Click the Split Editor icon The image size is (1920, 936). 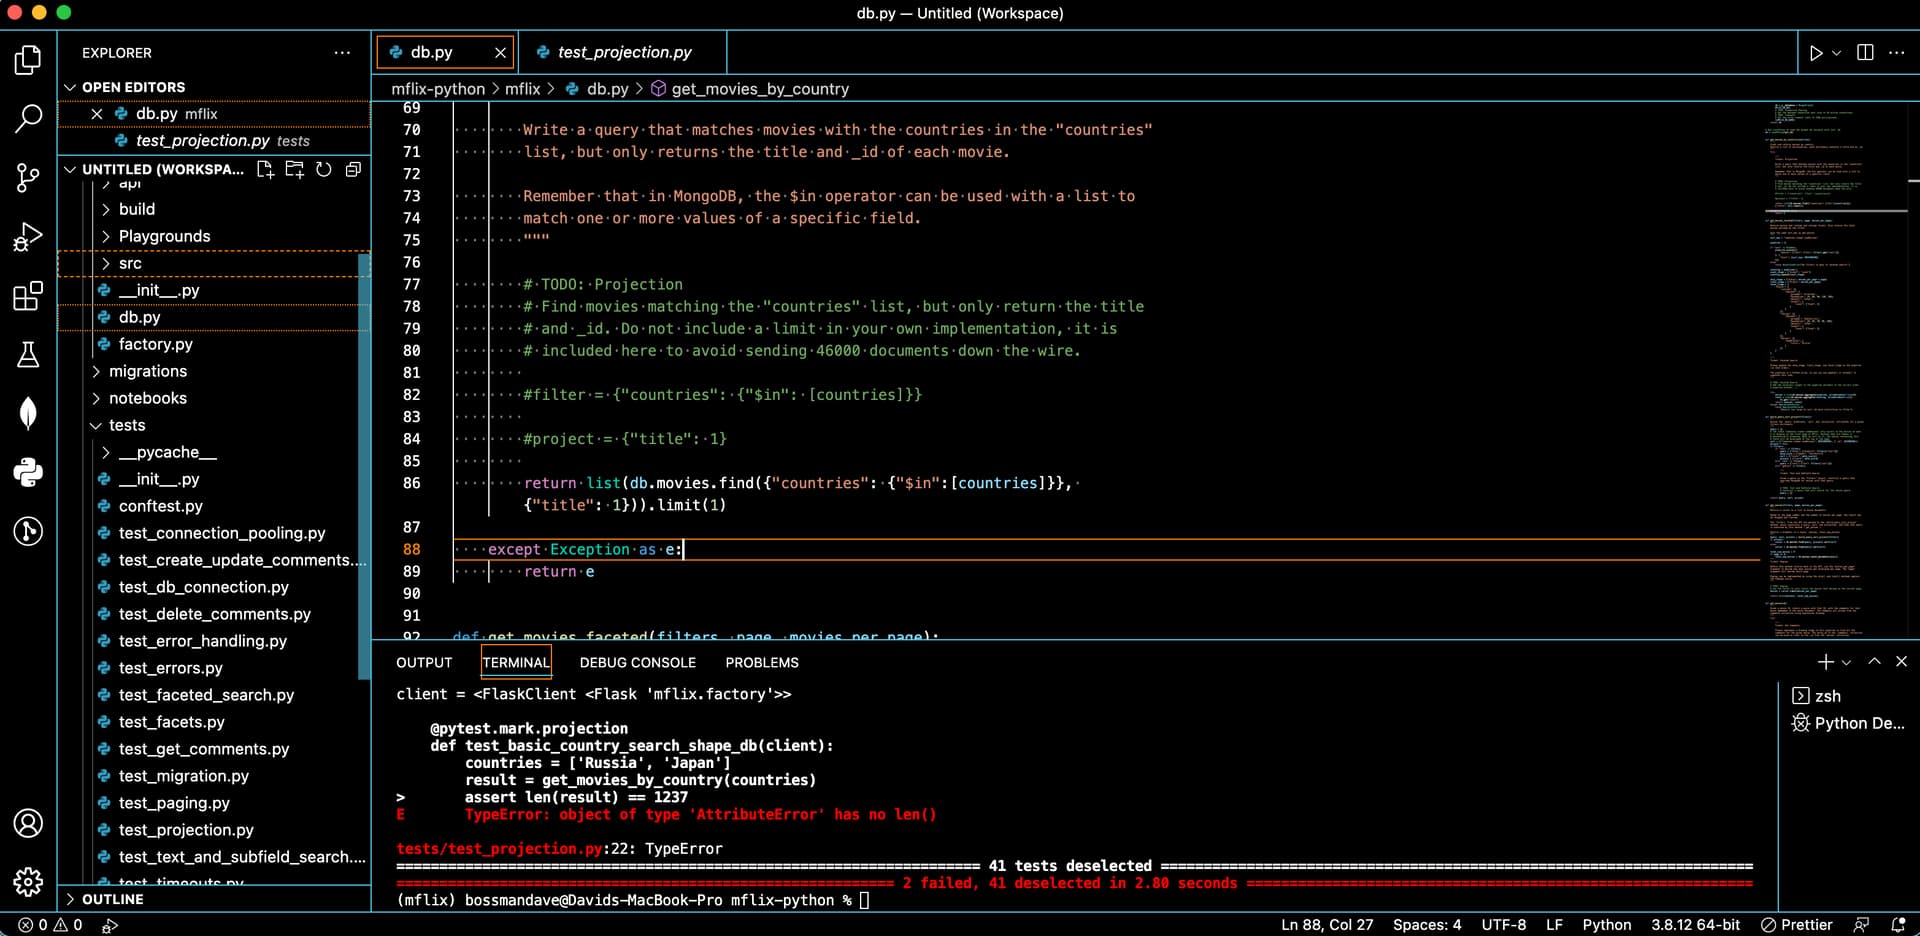coord(1865,53)
